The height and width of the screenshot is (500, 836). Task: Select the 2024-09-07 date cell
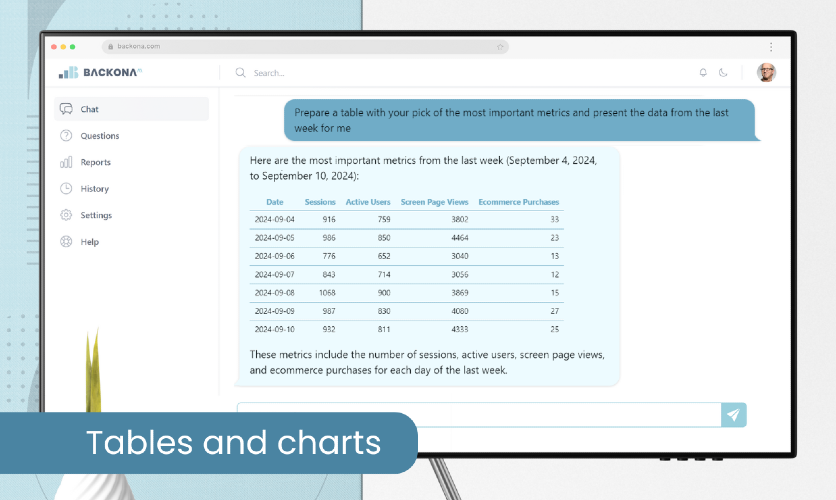point(275,275)
